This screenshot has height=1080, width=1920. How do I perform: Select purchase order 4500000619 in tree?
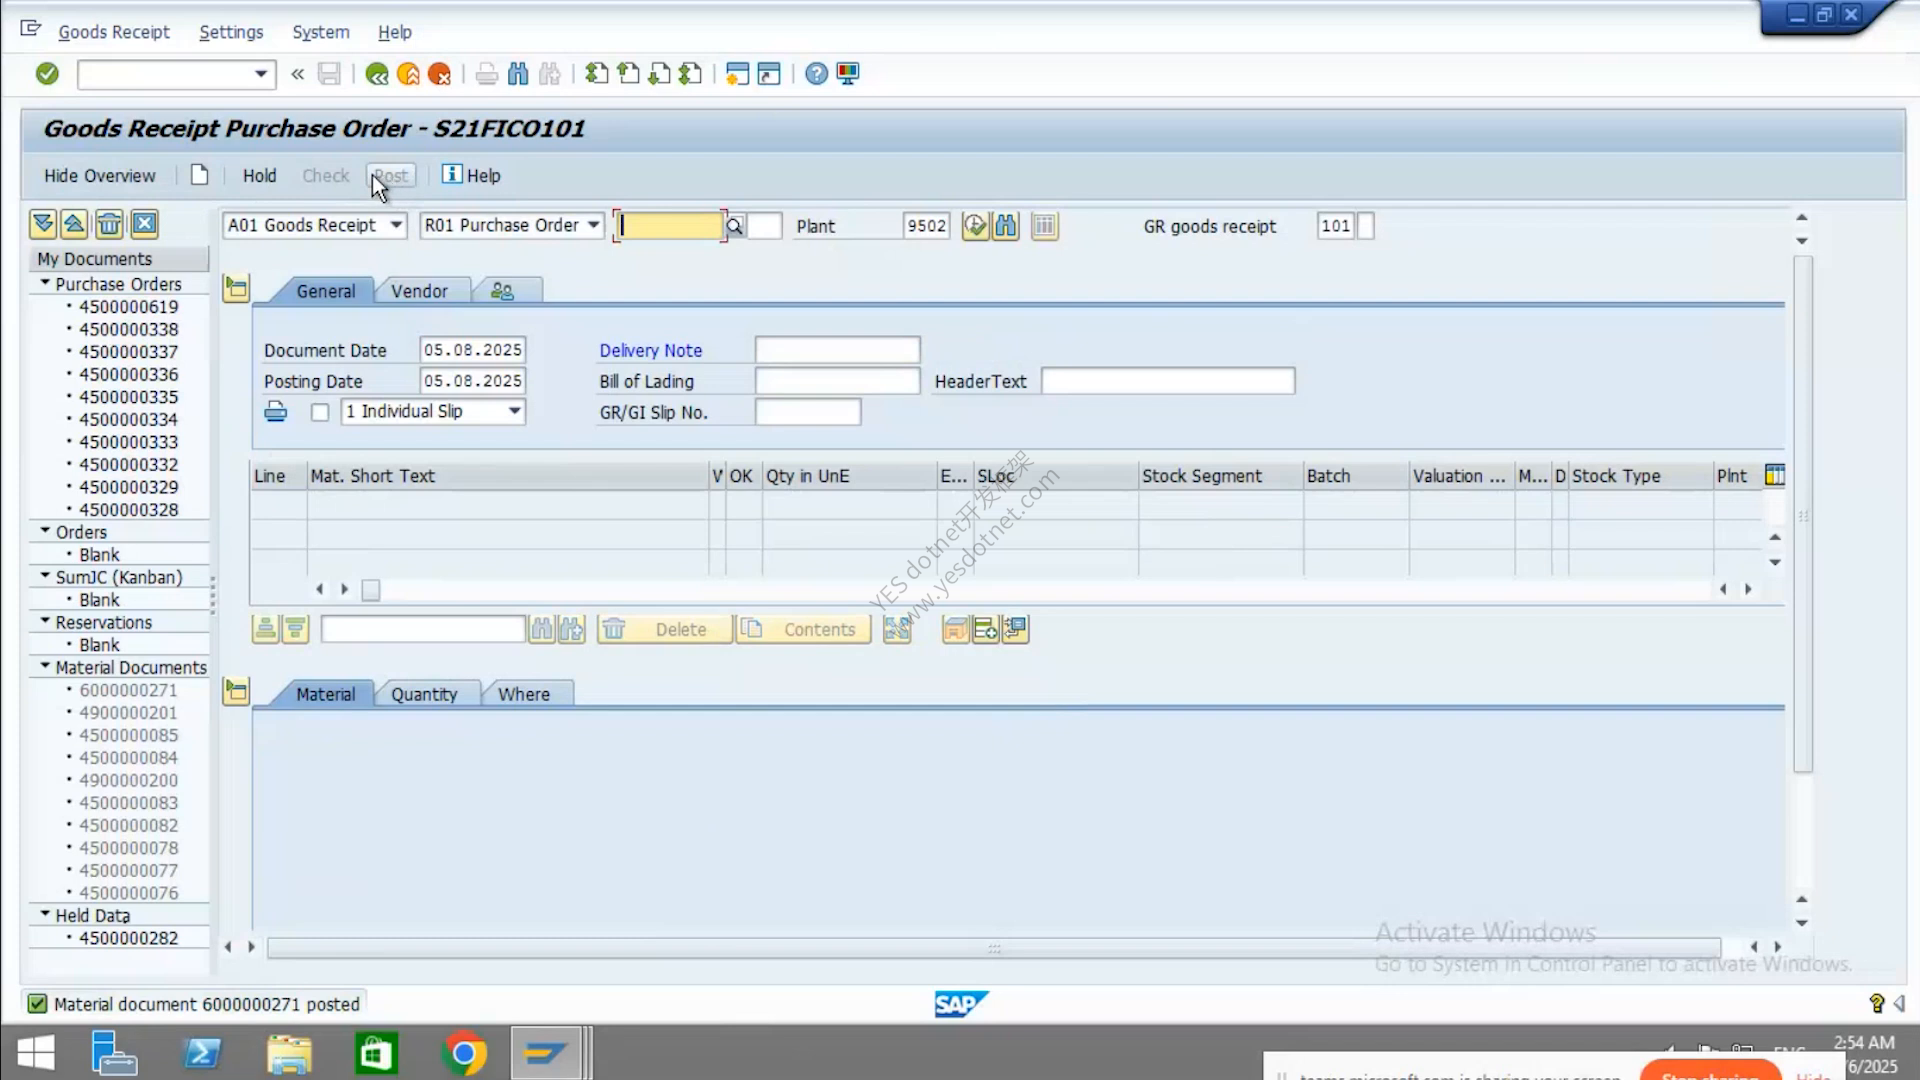[x=128, y=307]
